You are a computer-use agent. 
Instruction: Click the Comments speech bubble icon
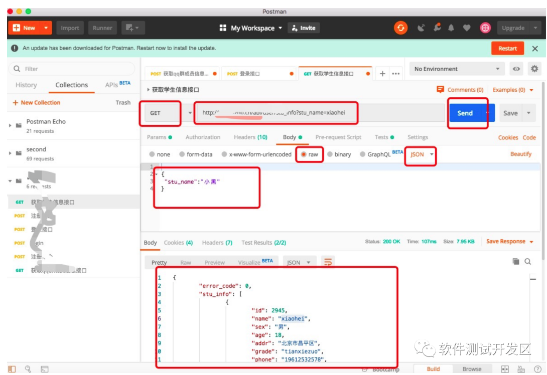pyautogui.click(x=440, y=90)
